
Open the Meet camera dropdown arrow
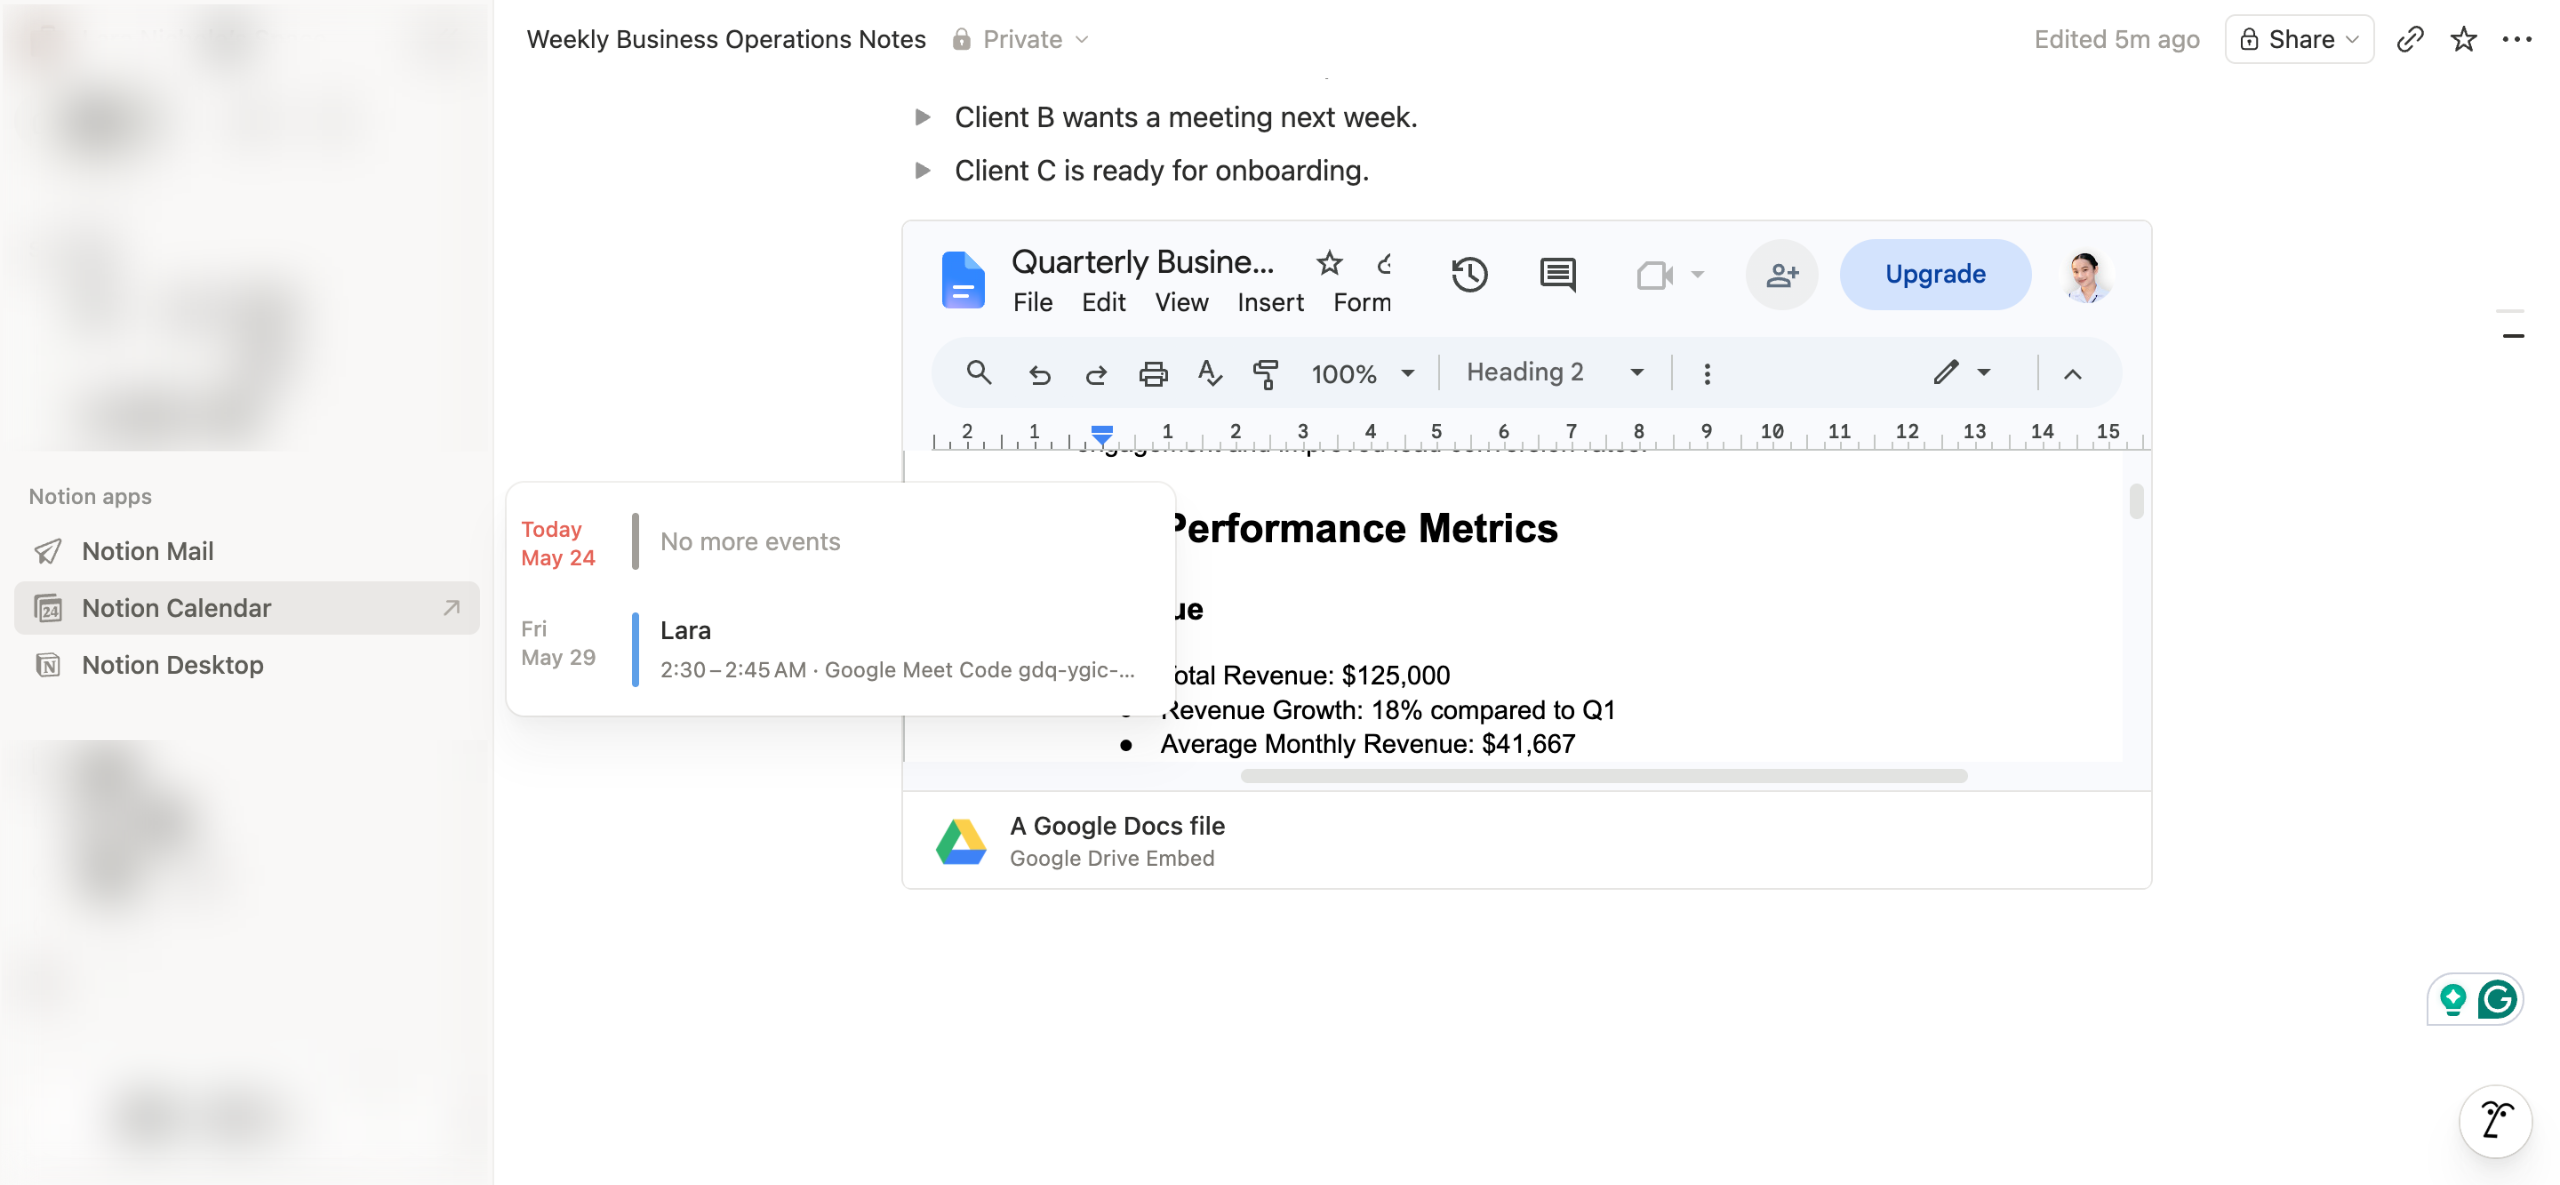tap(1697, 274)
